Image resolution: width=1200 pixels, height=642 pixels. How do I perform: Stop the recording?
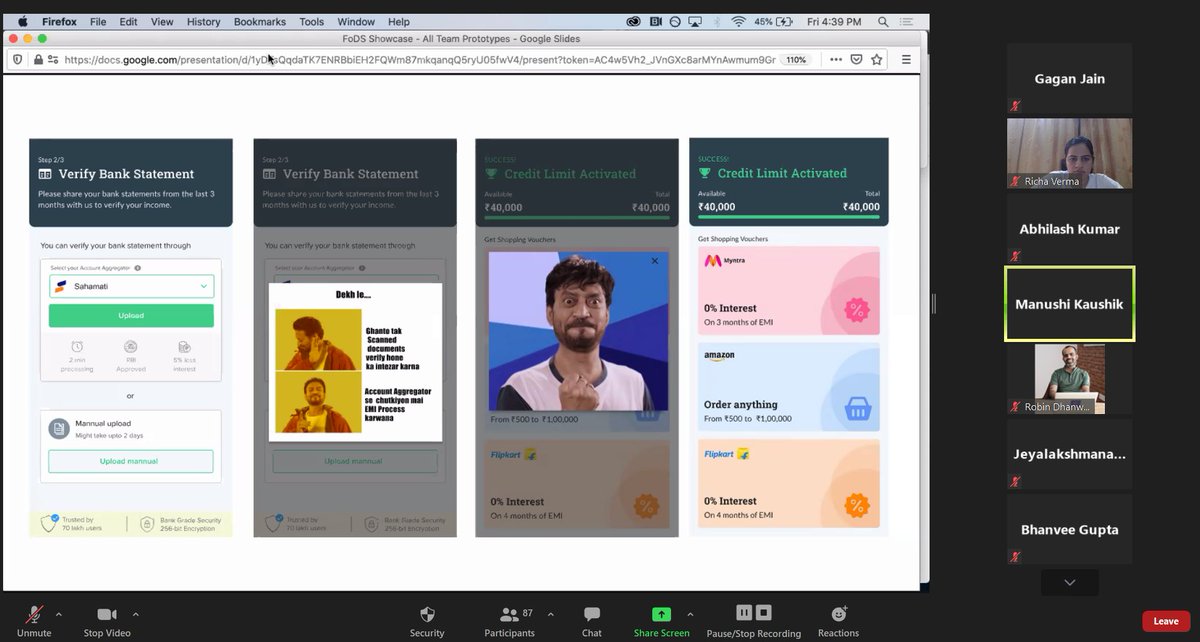pos(763,612)
